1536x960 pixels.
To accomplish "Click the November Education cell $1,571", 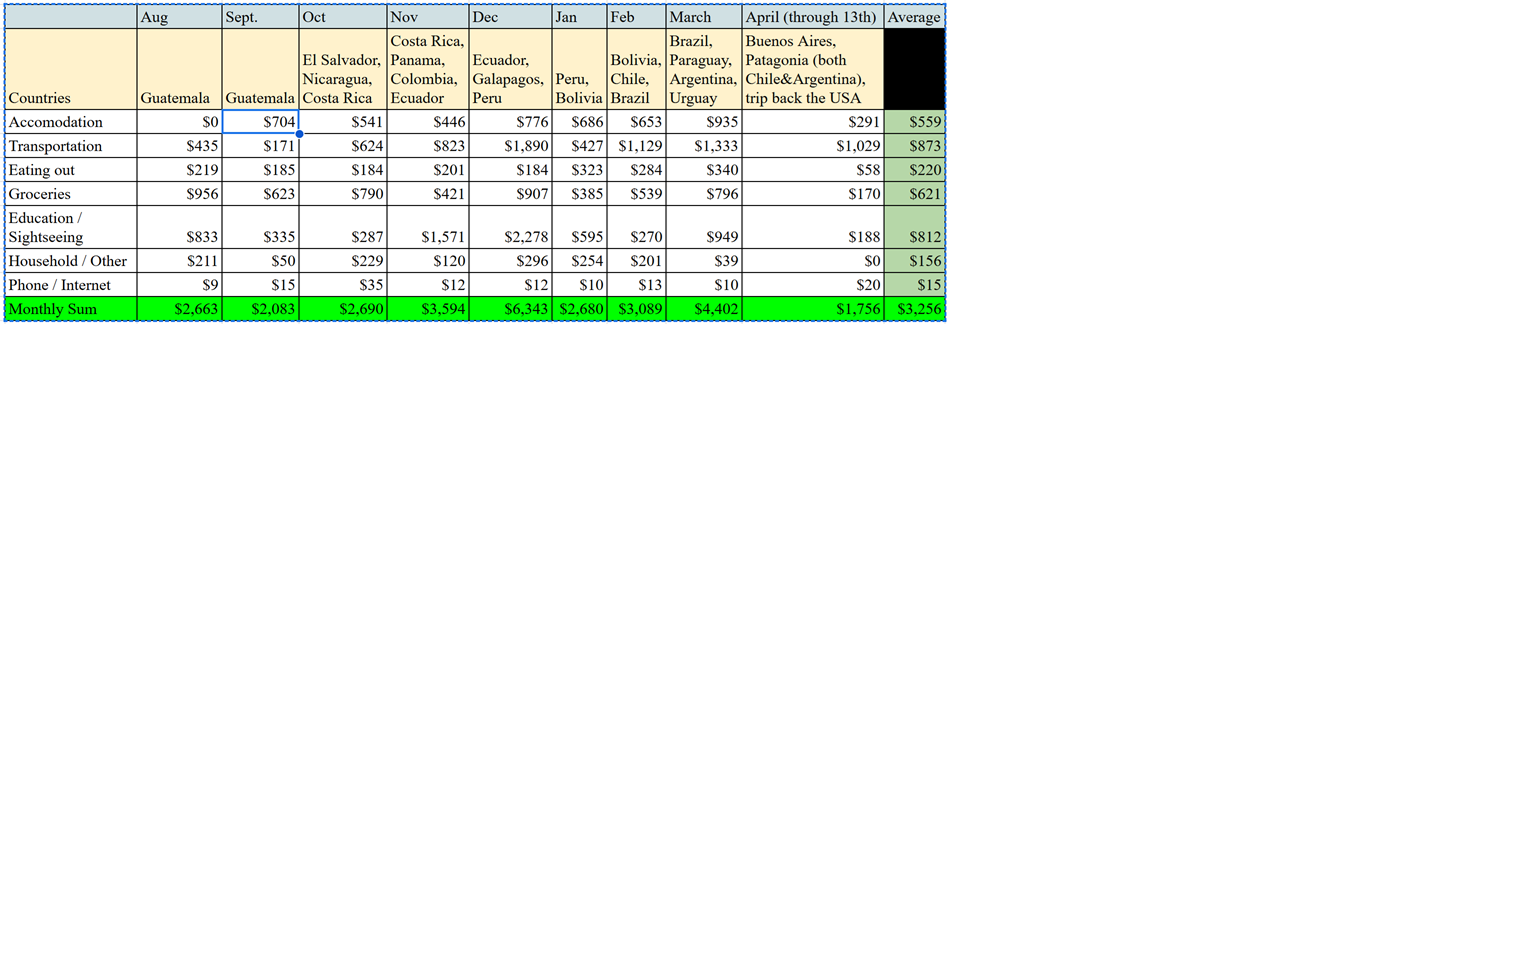I will (x=428, y=228).
